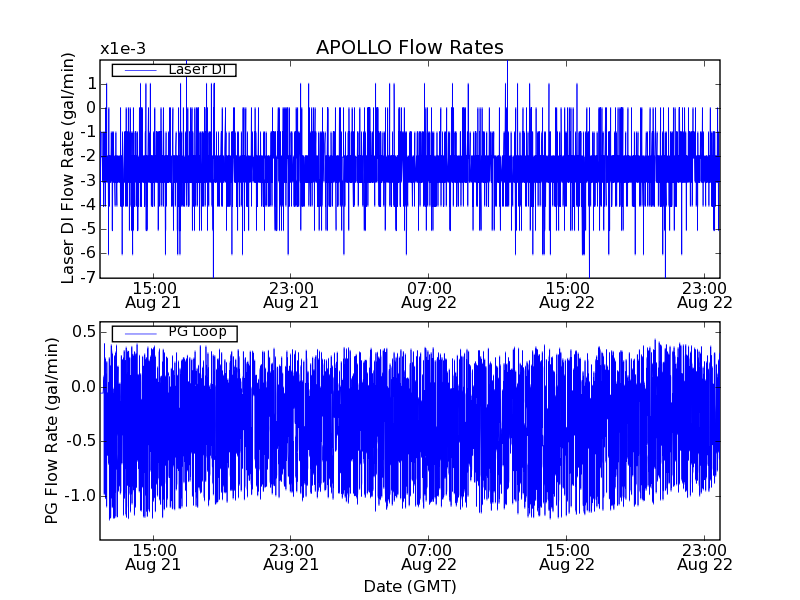
Task: Click the '-0.5' tick on PG axis
Action: (x=82, y=441)
